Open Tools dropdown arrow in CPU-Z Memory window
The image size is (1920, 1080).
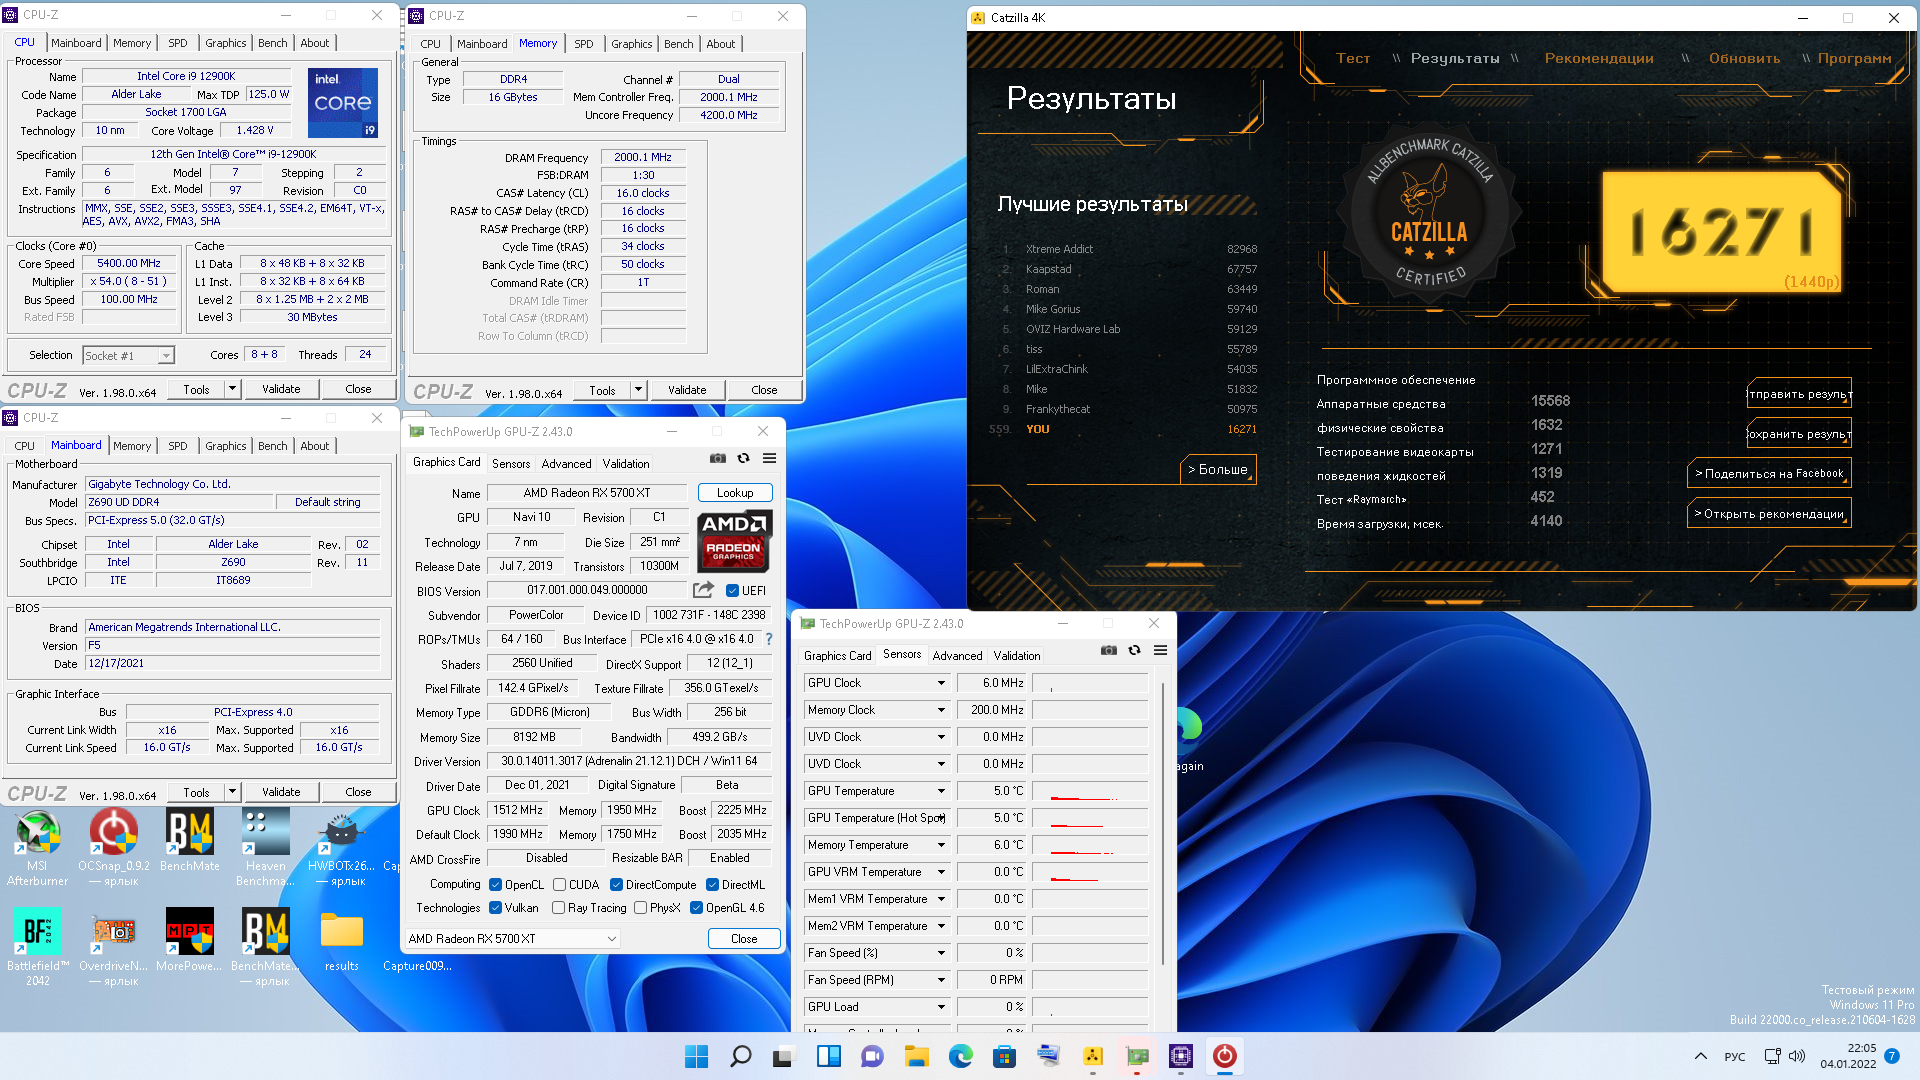coord(637,390)
